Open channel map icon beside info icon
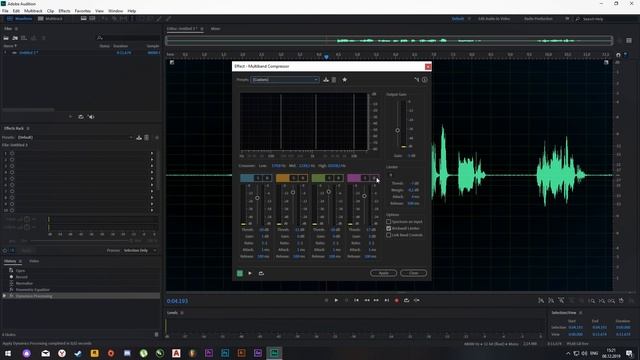The width and height of the screenshot is (640, 360). (416, 80)
